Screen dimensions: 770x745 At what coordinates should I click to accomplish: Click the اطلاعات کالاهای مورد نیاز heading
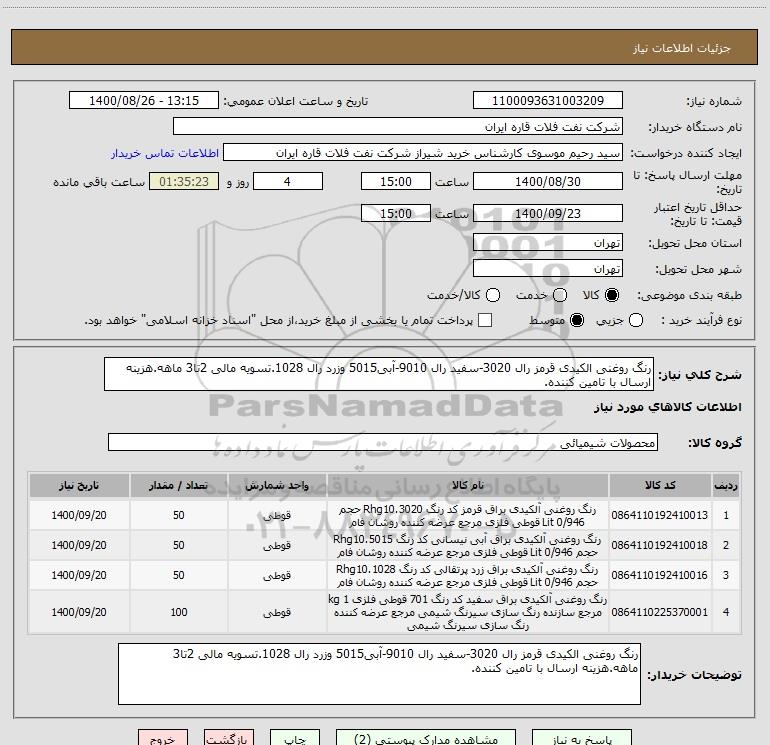point(668,407)
